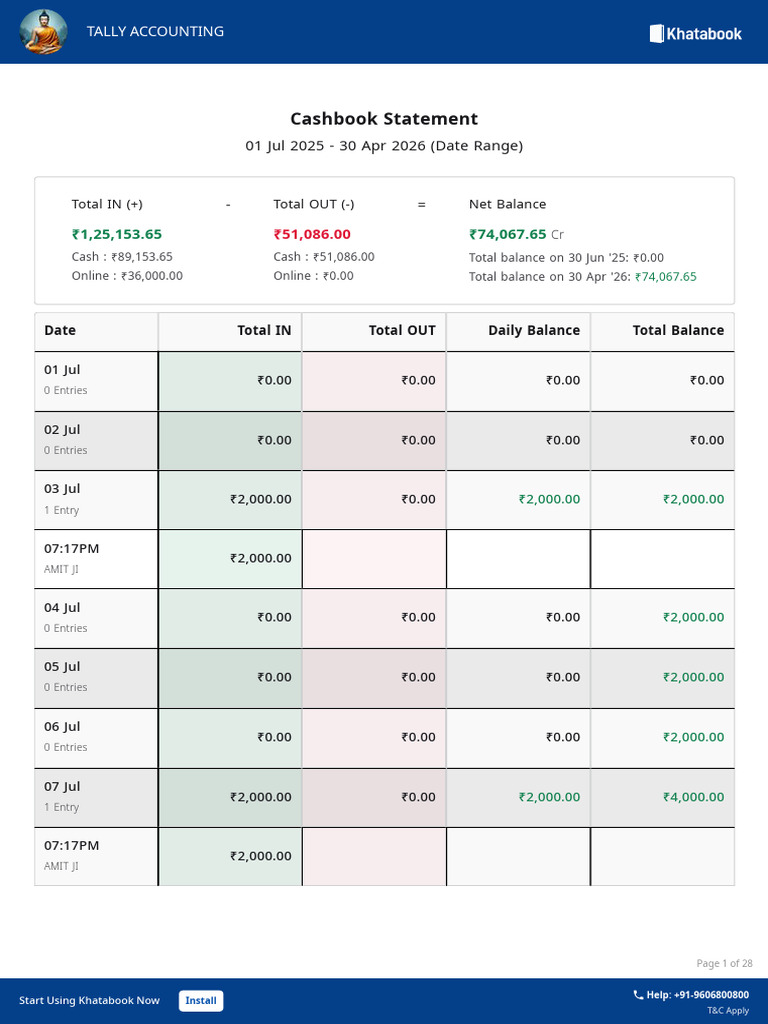
Task: Click the Net Balance ₹74,067.65 Cr
Action: click(x=516, y=234)
